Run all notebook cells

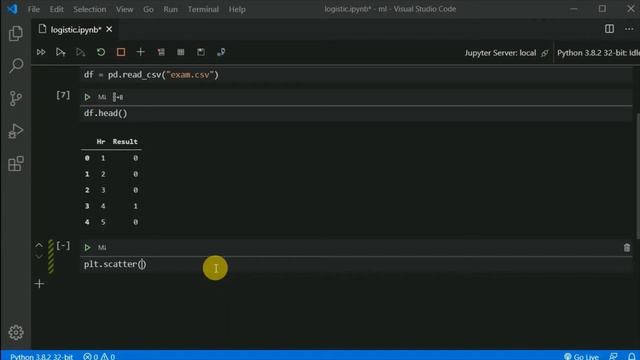(41, 52)
